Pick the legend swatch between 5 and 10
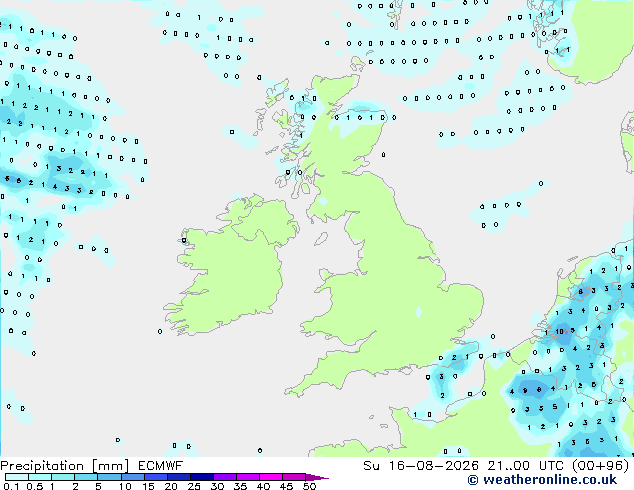This screenshot has width=634, height=490. pyautogui.click(x=110, y=477)
